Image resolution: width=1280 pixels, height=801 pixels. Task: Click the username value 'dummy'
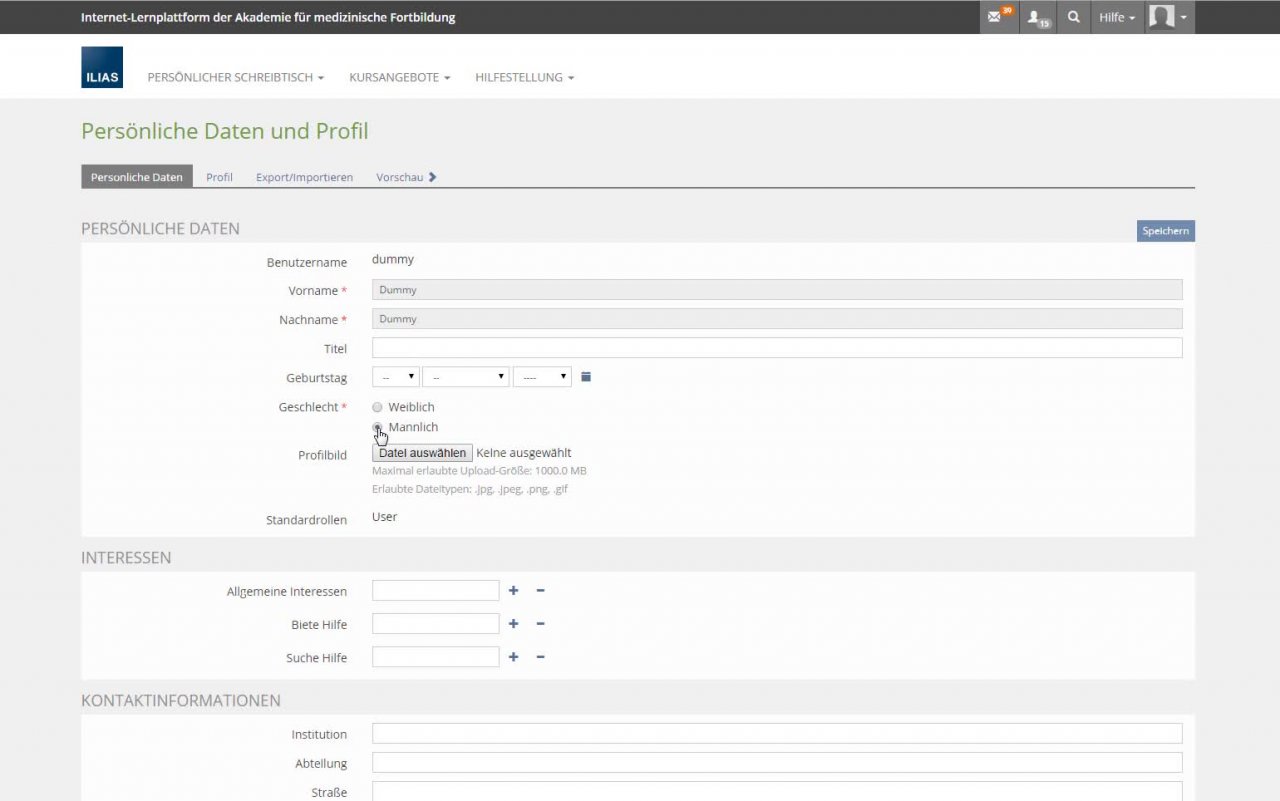click(x=393, y=259)
